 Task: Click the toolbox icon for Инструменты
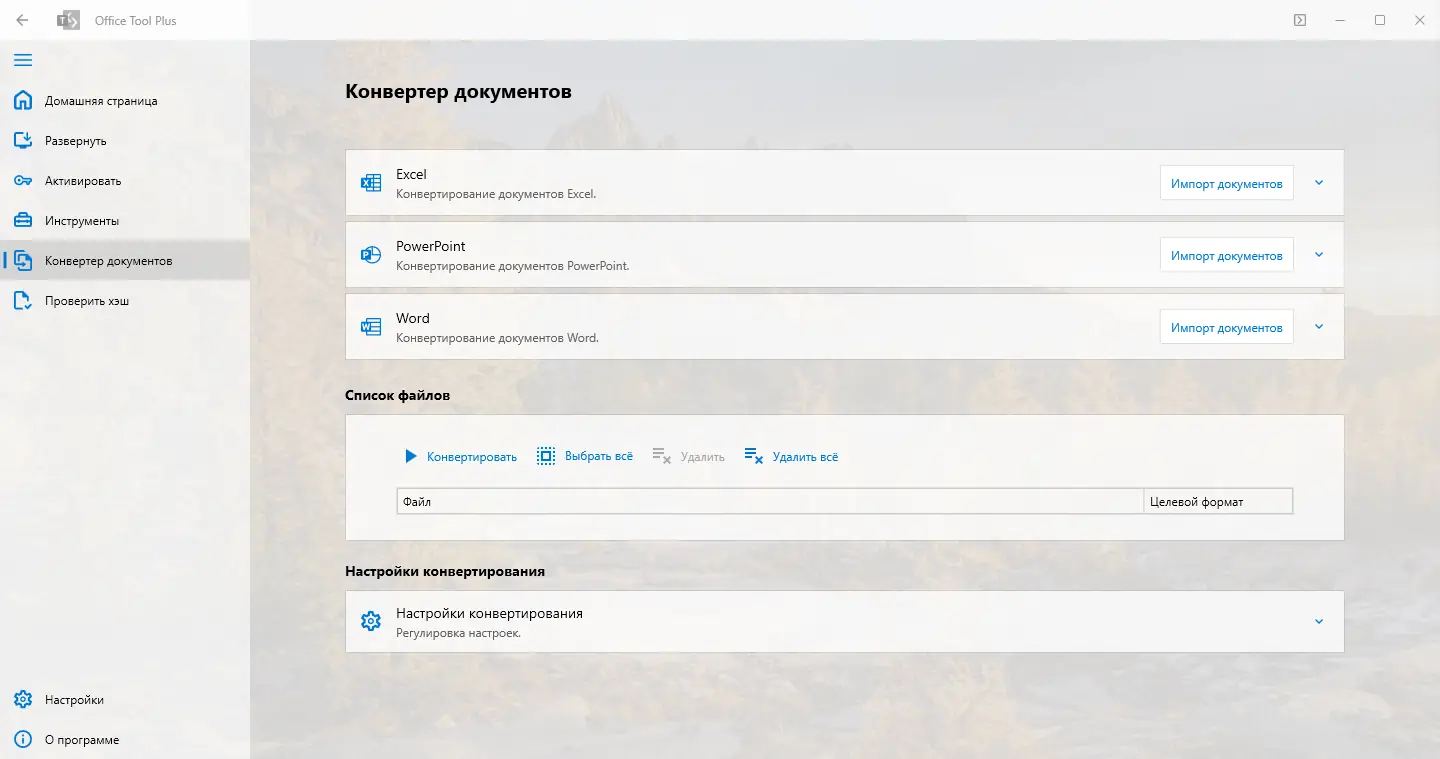tap(22, 220)
